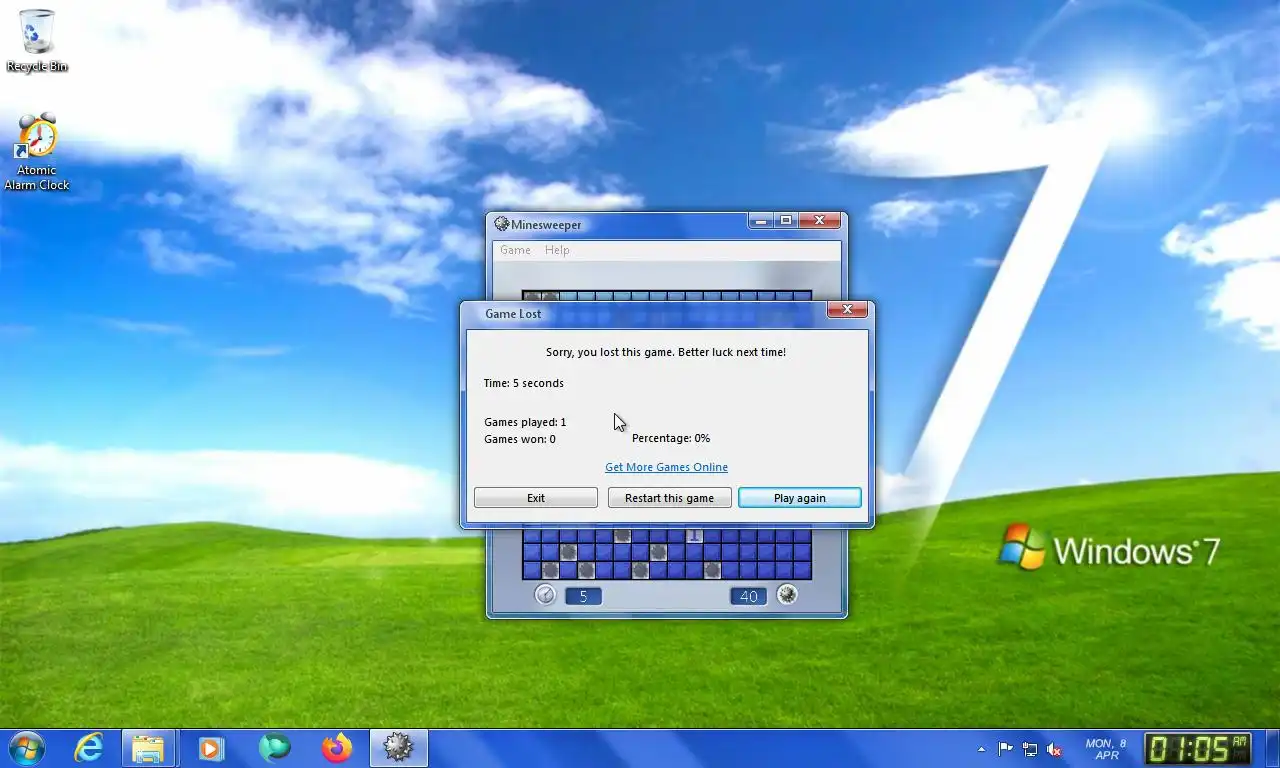This screenshot has height=768, width=1280.
Task: Show hidden tray icons arrow
Action: click(x=982, y=748)
